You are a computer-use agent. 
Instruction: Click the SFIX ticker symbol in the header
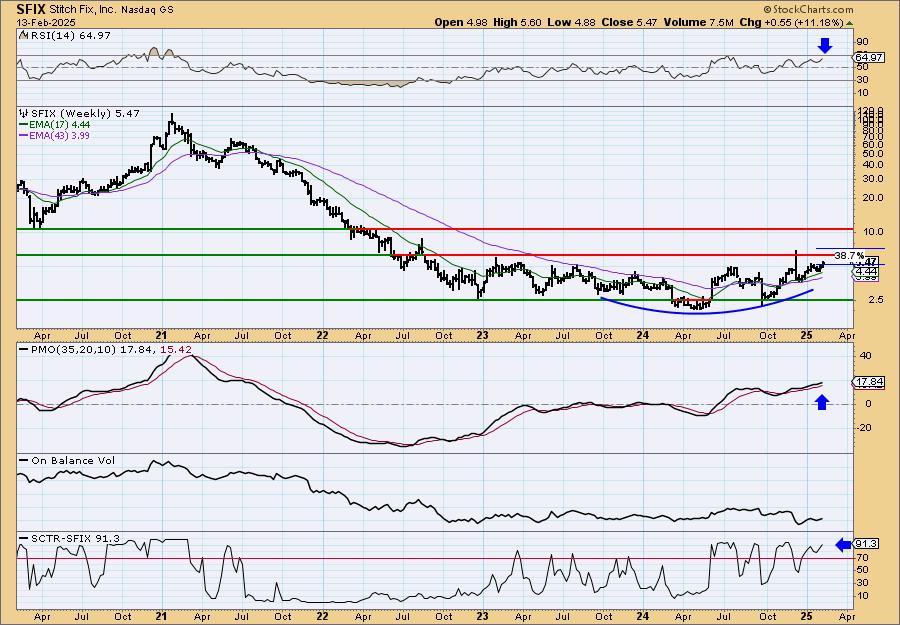point(30,9)
